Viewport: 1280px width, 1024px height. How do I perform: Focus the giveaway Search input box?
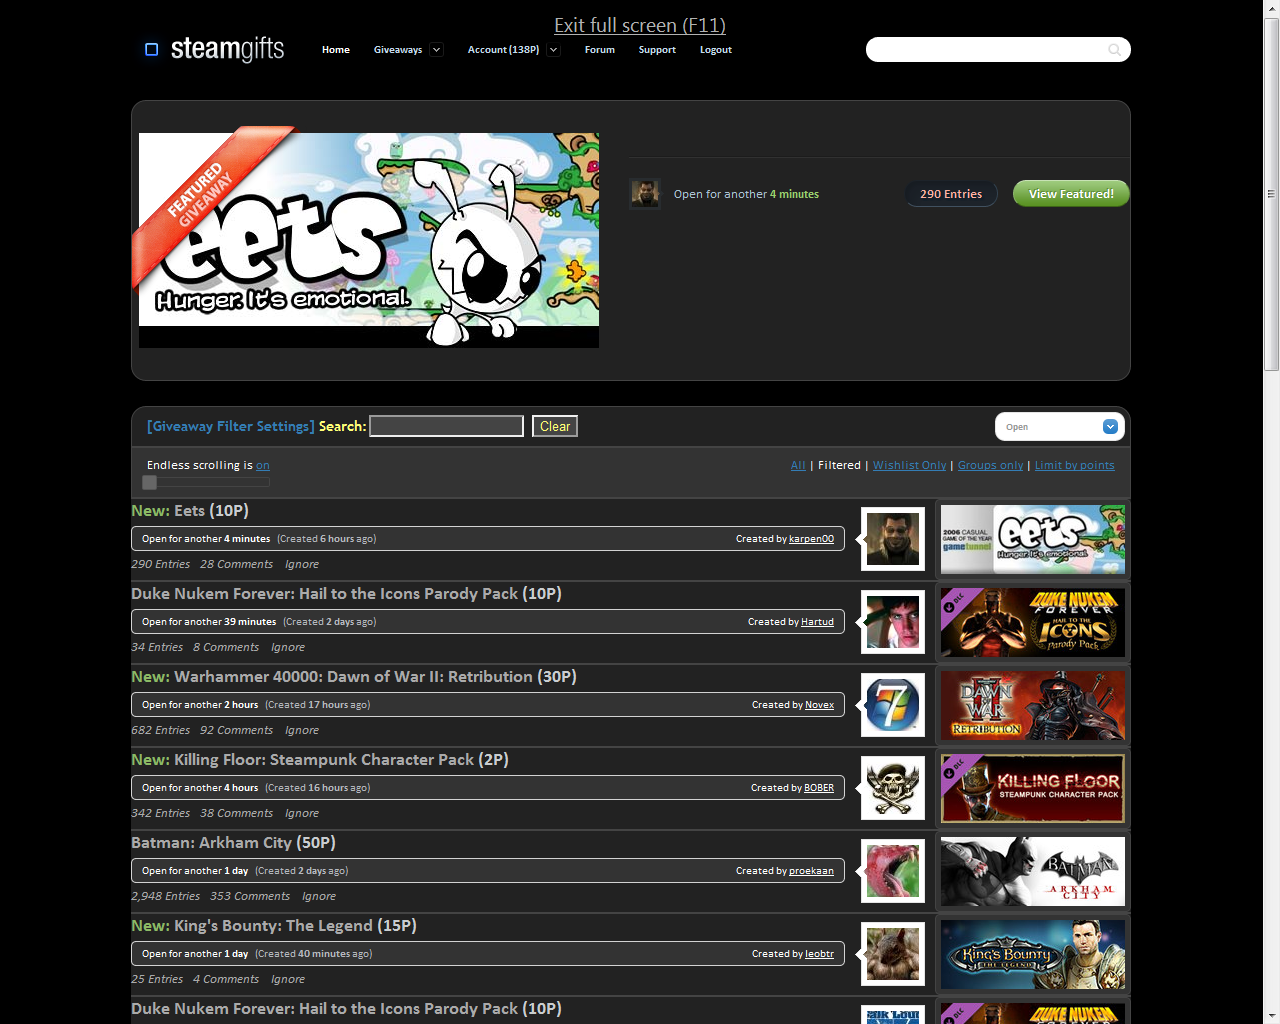tap(446, 426)
